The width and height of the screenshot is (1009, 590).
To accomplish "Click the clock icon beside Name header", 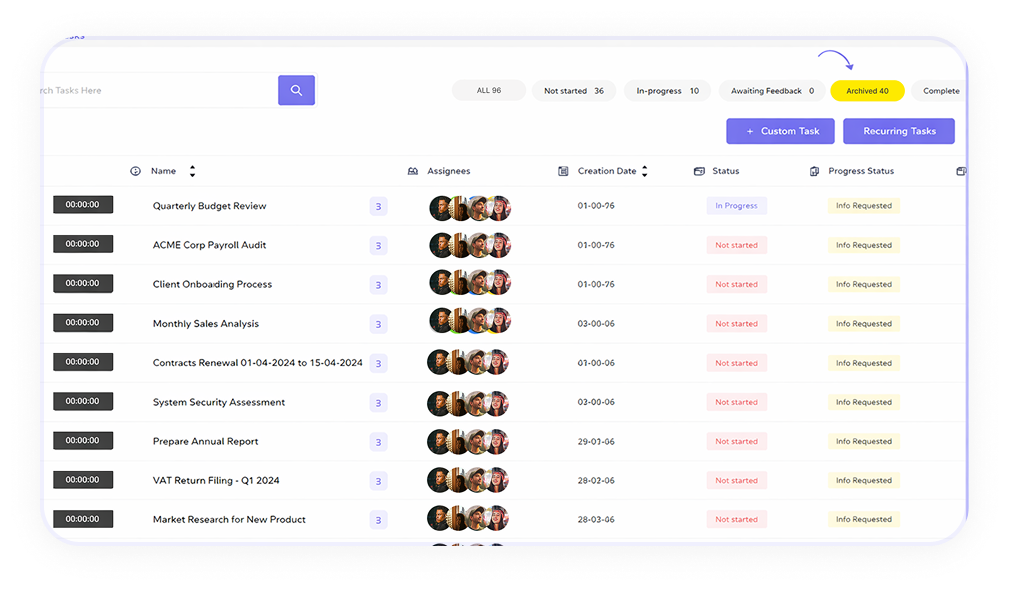I will [x=135, y=171].
